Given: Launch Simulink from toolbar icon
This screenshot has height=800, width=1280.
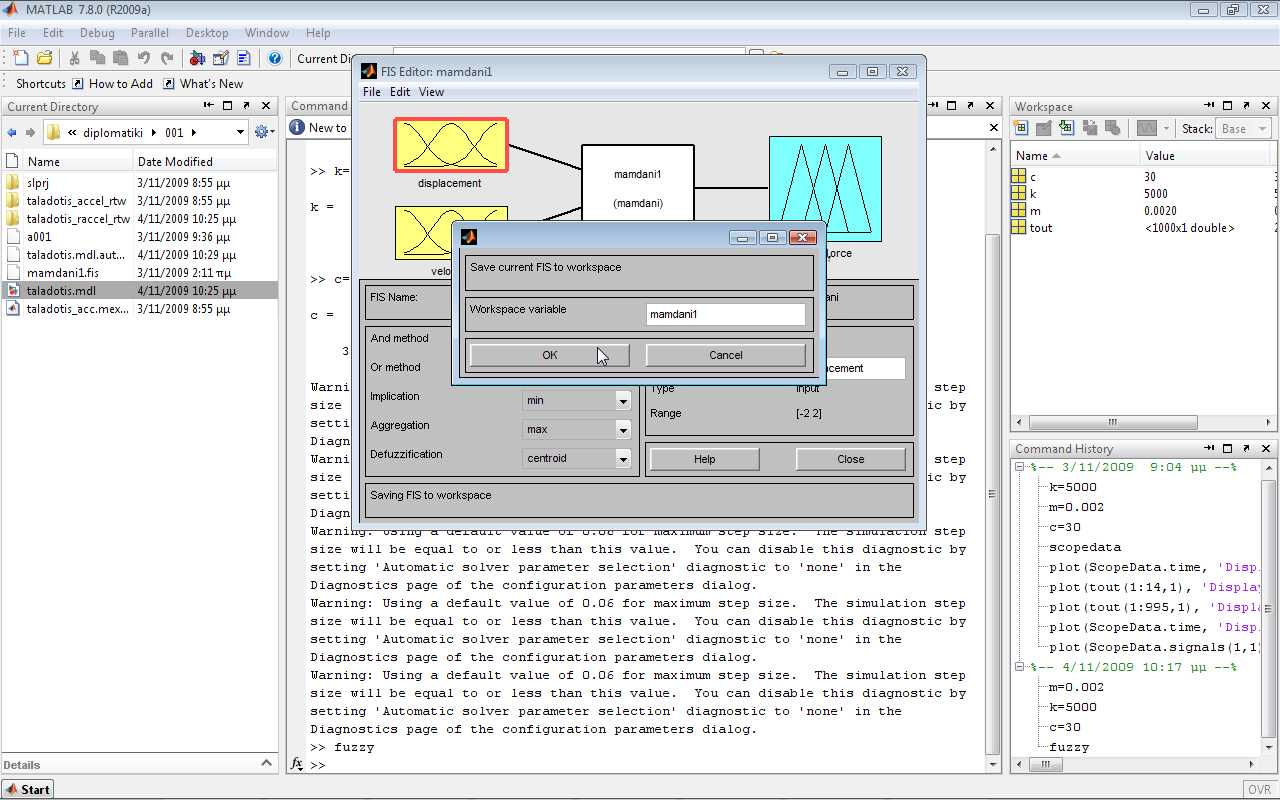Looking at the screenshot, I should [197, 59].
